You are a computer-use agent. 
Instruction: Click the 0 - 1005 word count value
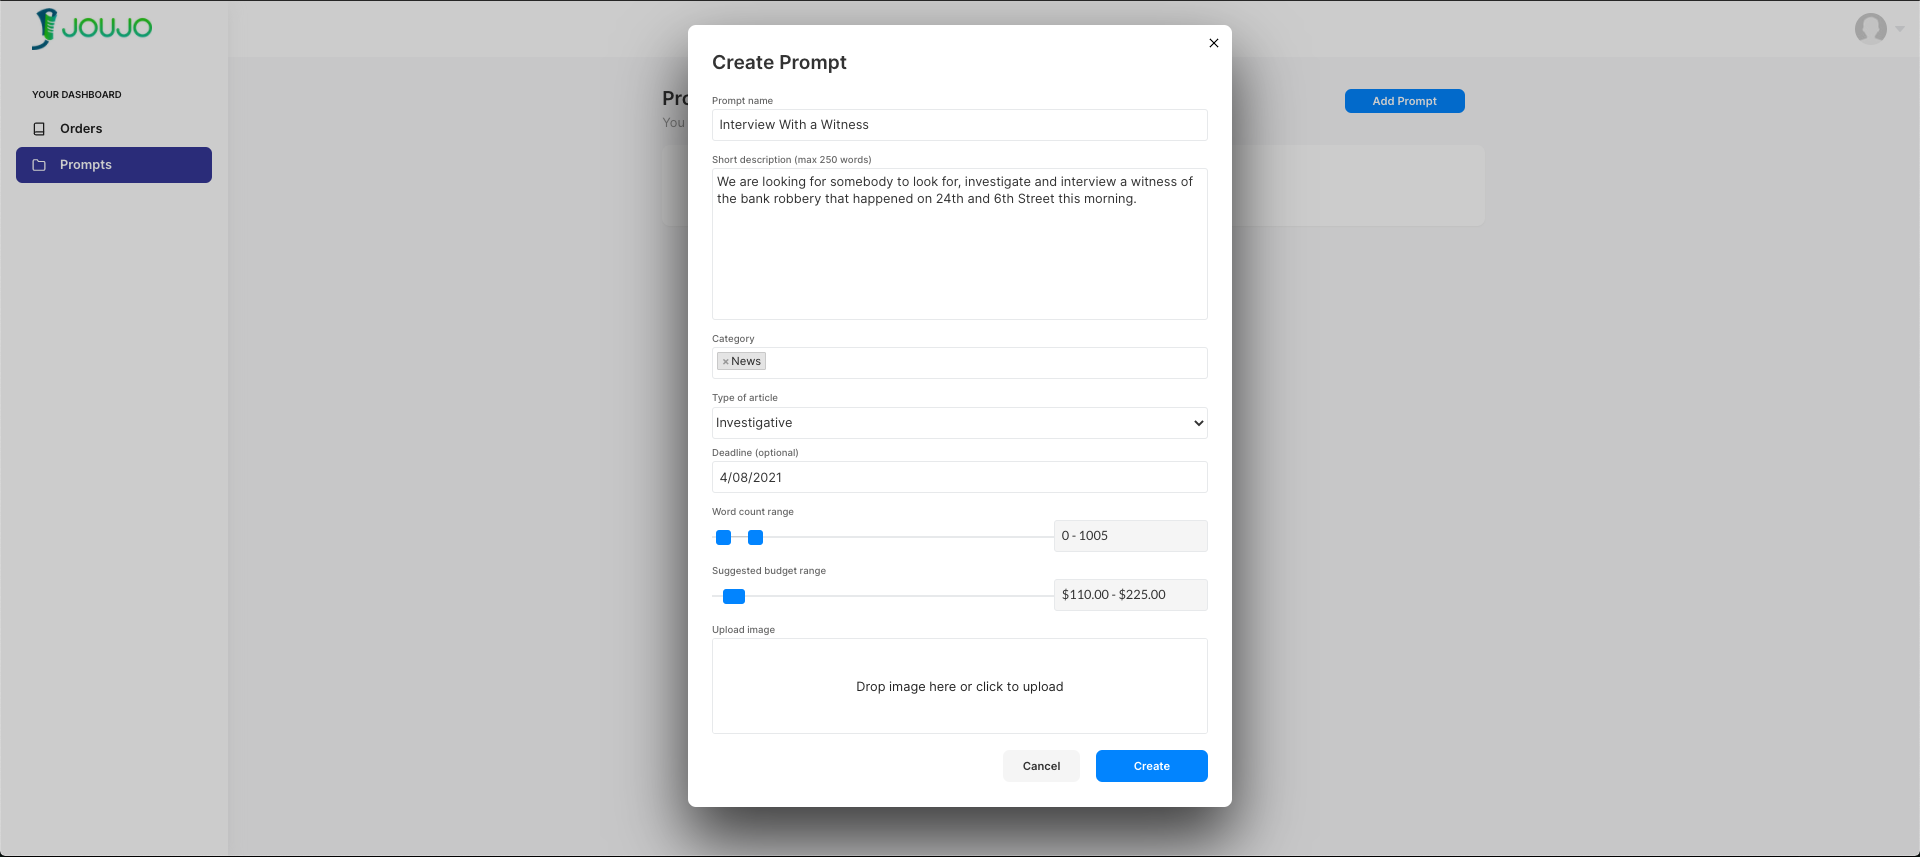1130,536
